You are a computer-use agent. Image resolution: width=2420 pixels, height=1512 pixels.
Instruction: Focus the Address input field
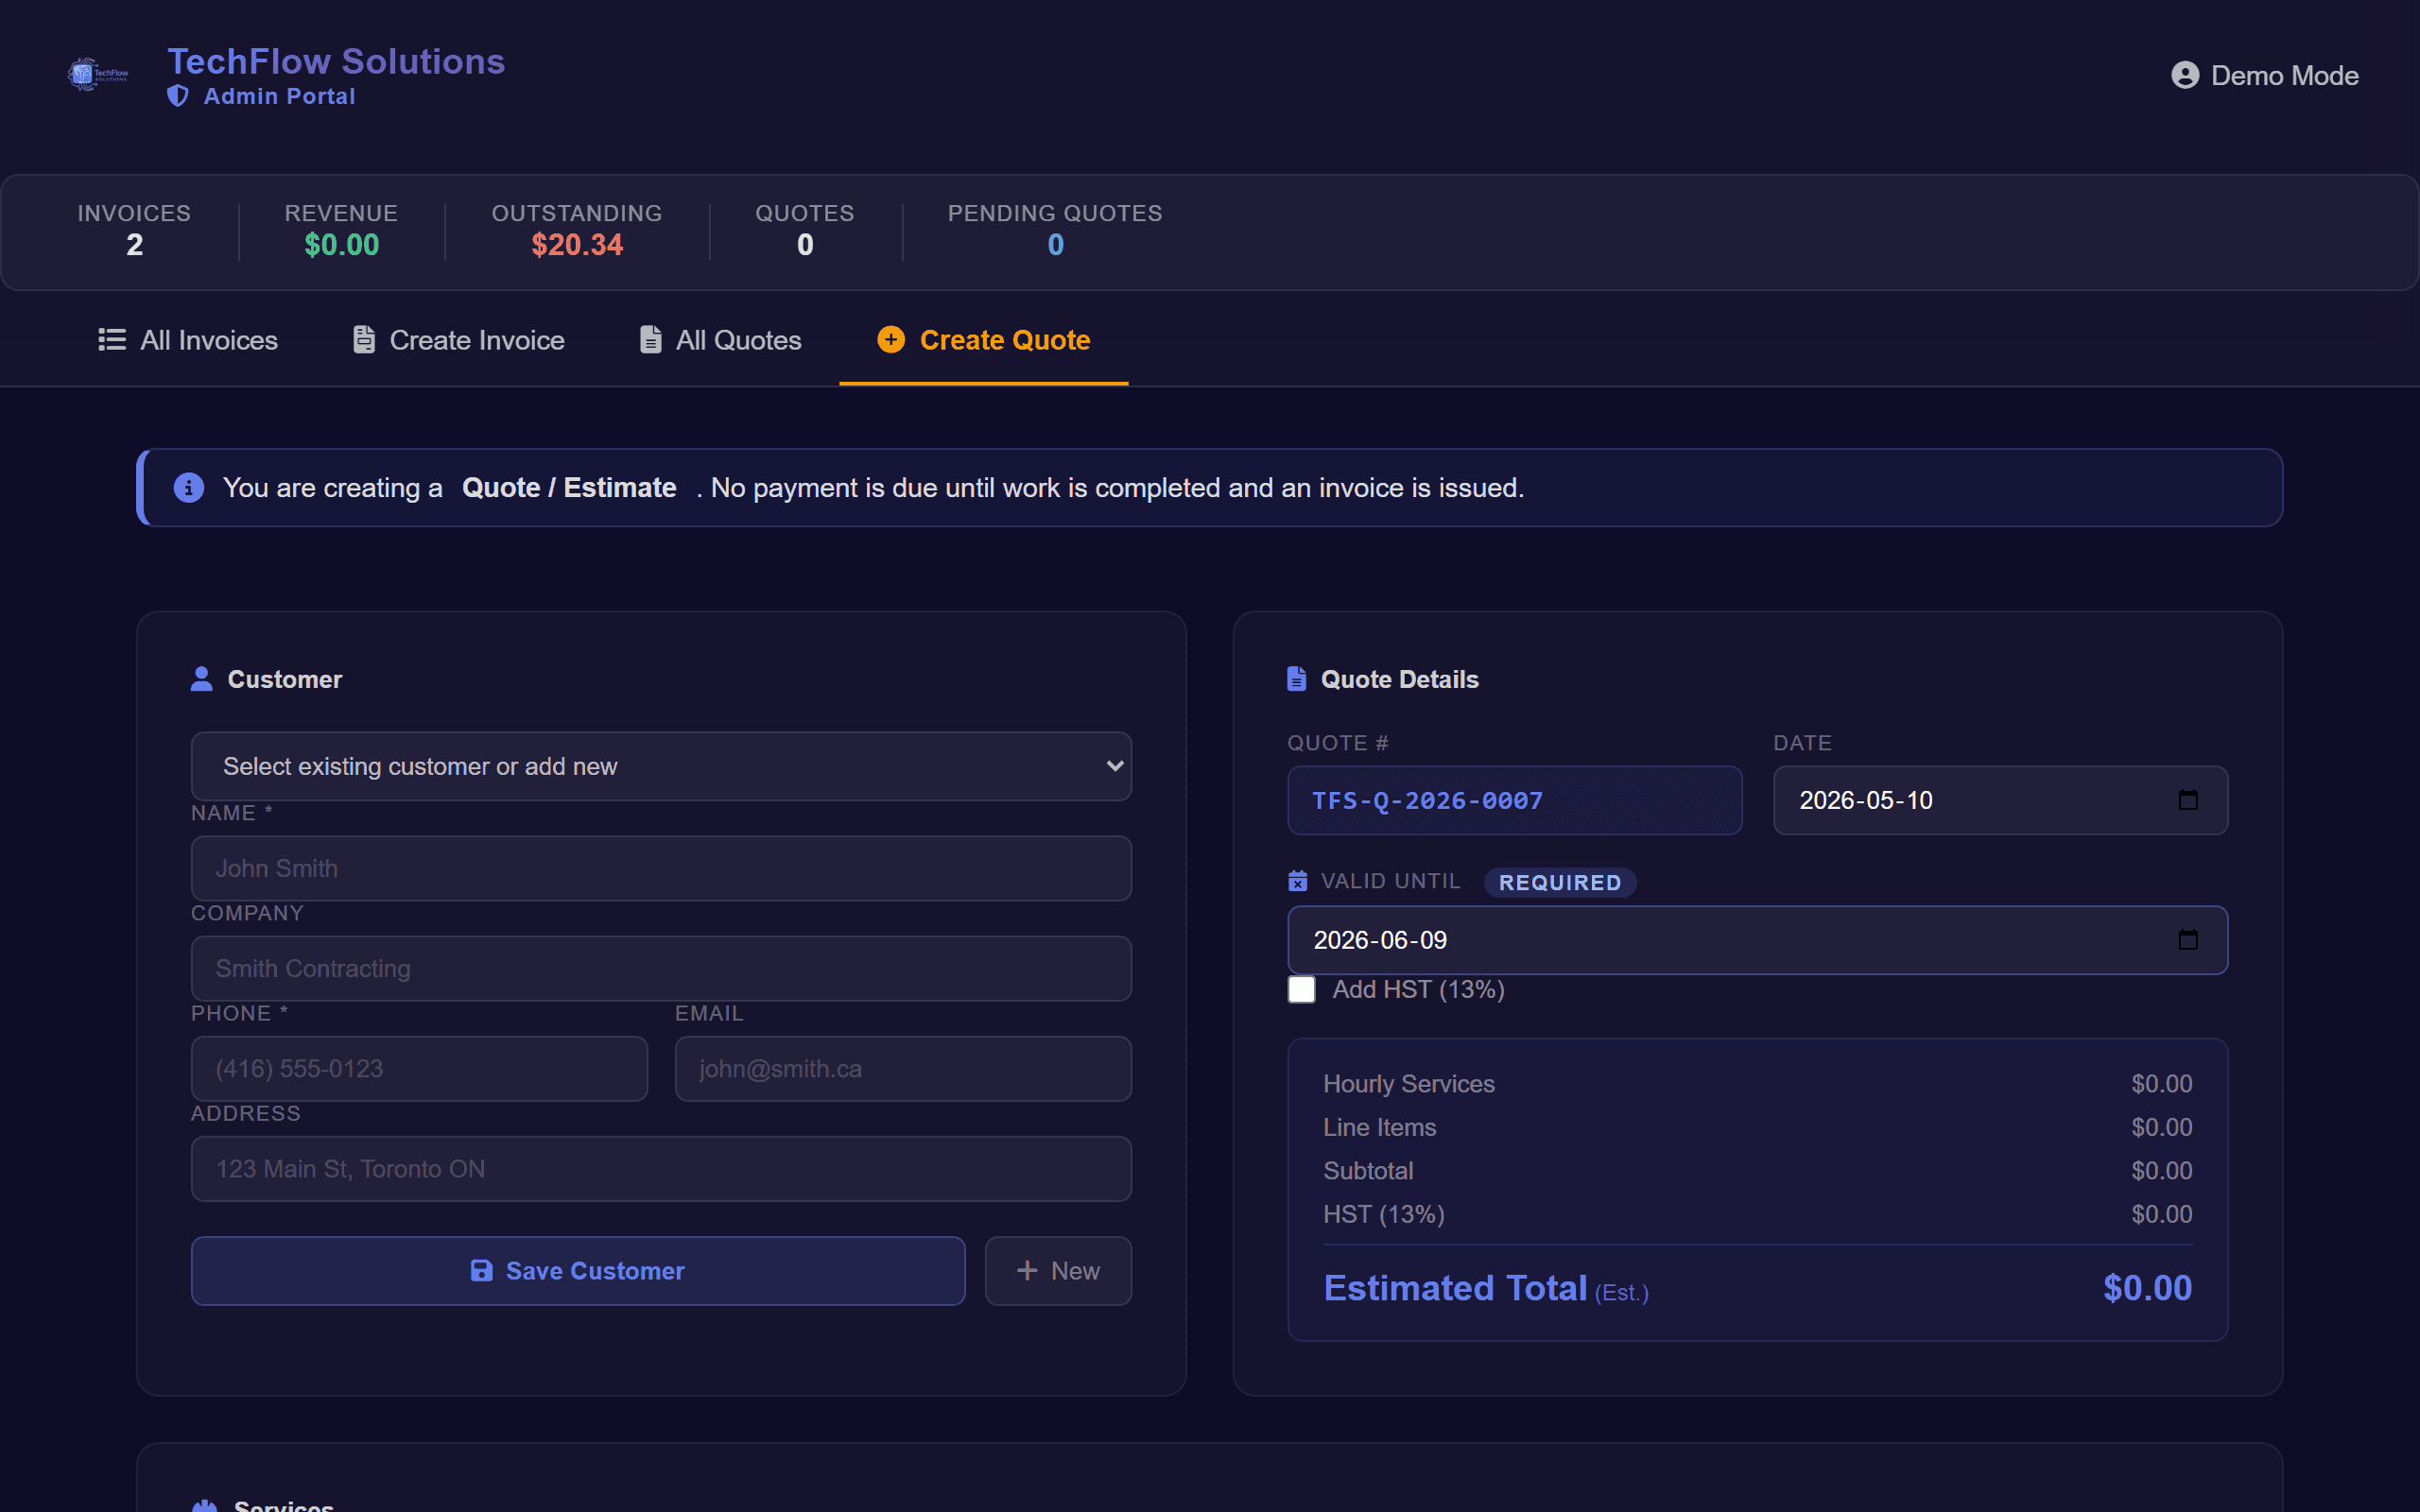tap(661, 1169)
